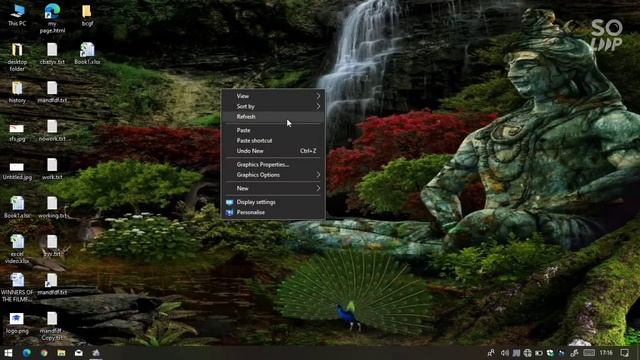
Task: Select the This PC desktop icon
Action: 17,15
